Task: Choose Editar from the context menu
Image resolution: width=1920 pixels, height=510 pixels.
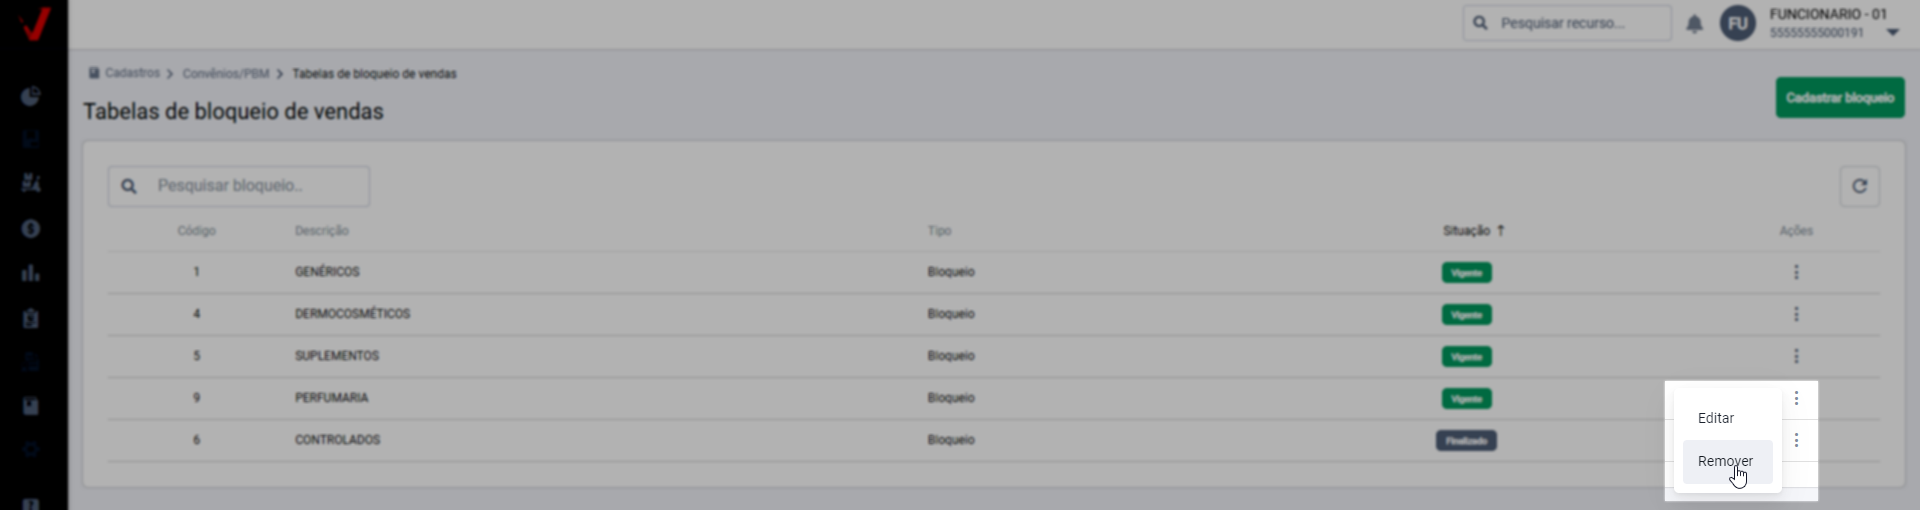Action: pyautogui.click(x=1716, y=418)
